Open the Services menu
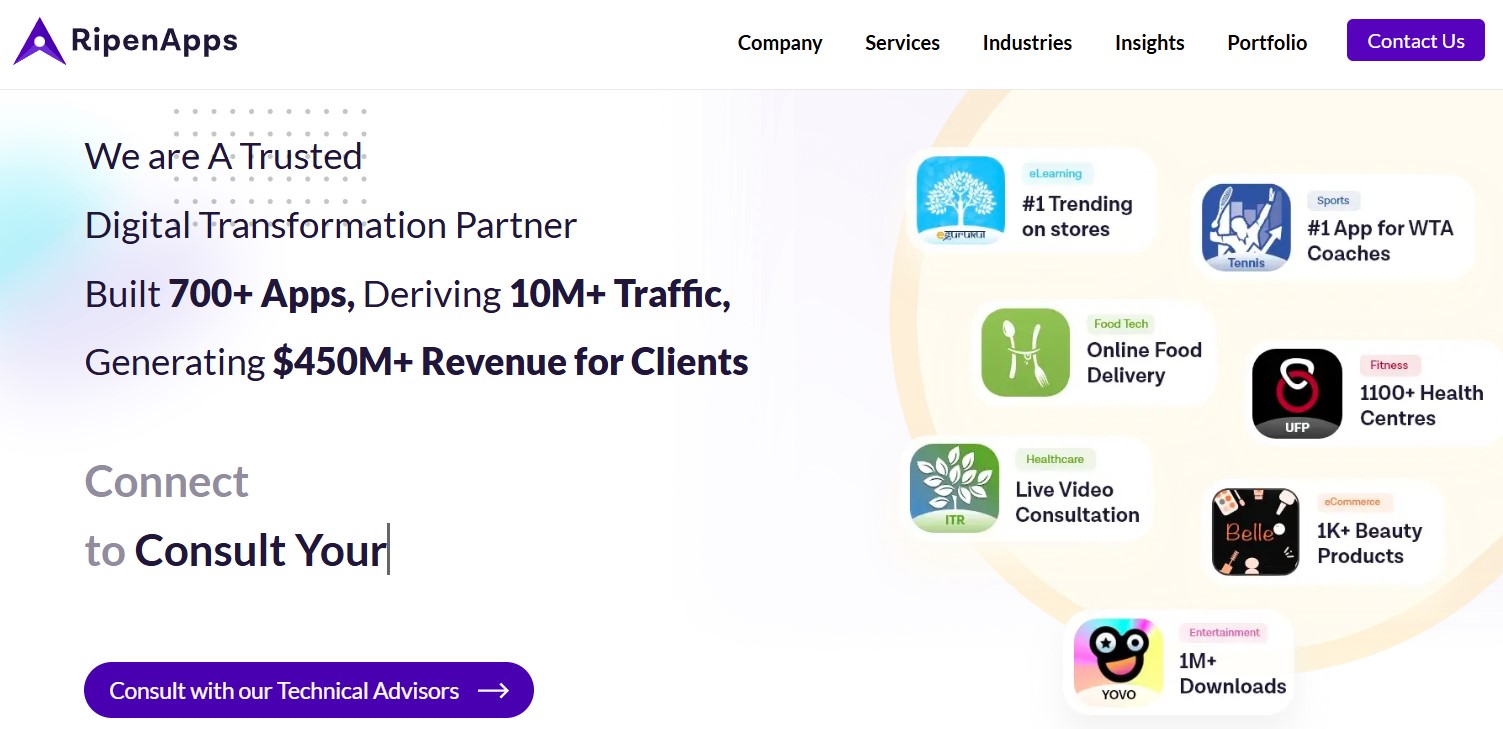1503x729 pixels. coord(901,43)
